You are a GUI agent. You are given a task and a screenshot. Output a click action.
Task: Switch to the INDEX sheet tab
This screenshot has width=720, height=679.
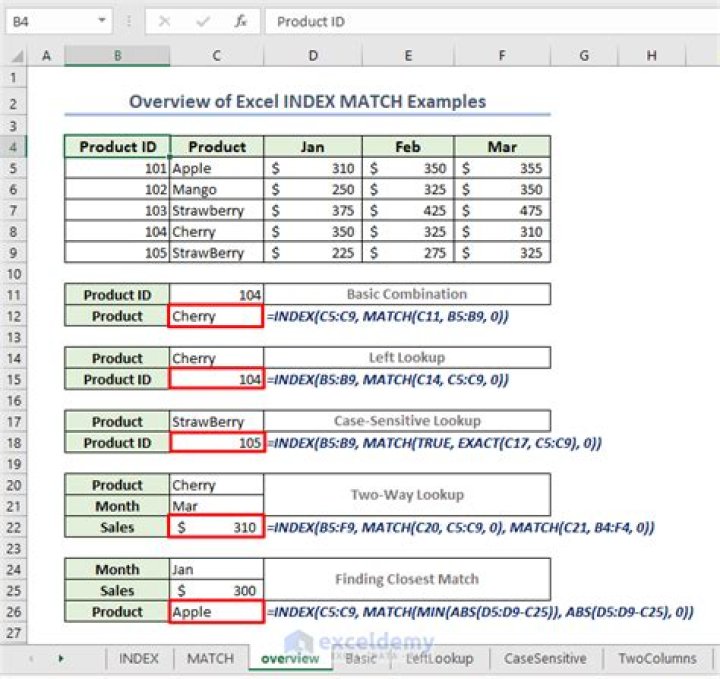coord(139,658)
